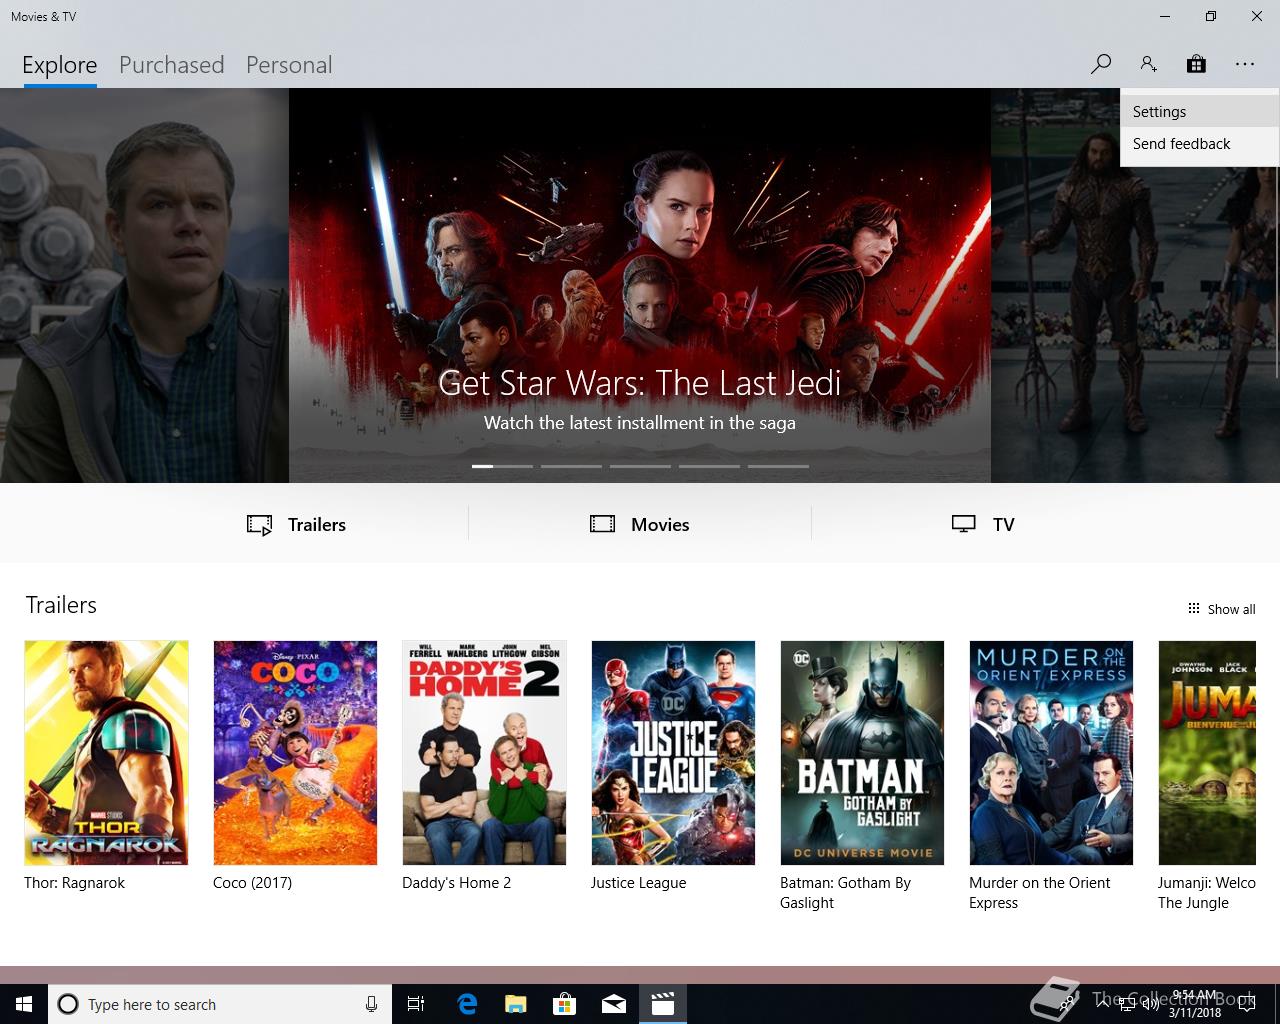Click the 'Thor: Ragnarok' title text
The width and height of the screenshot is (1280, 1024).
[x=74, y=883]
